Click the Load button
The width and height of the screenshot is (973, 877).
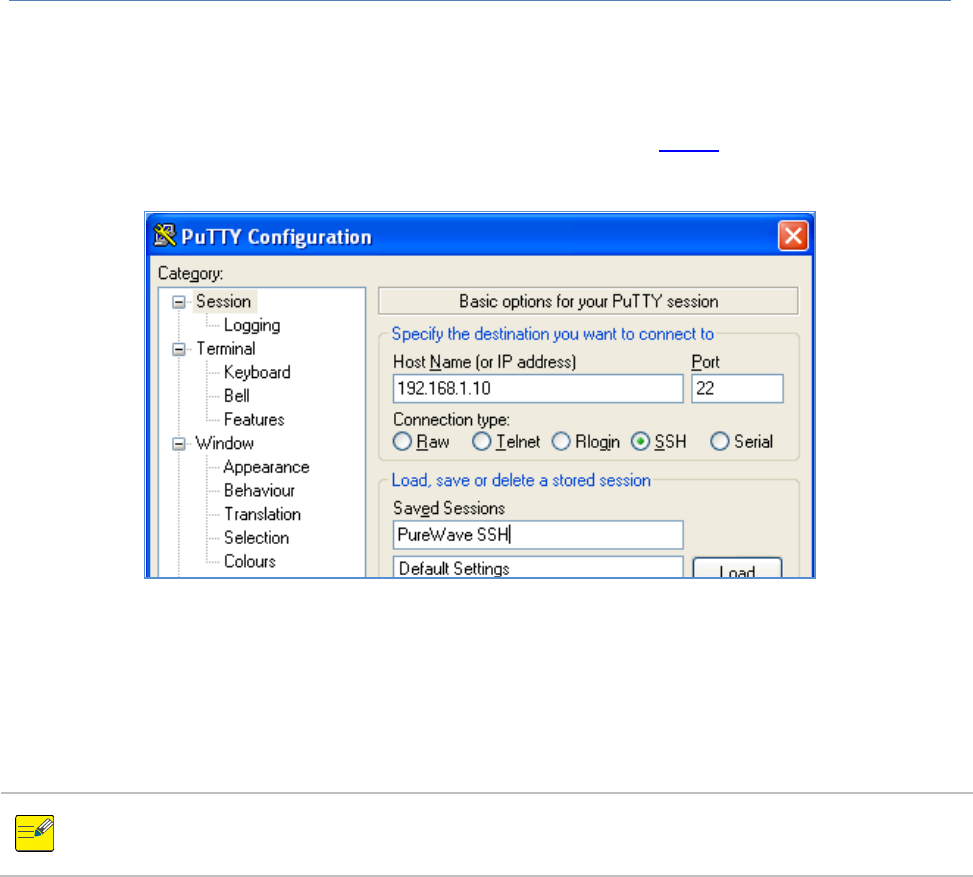pos(737,569)
